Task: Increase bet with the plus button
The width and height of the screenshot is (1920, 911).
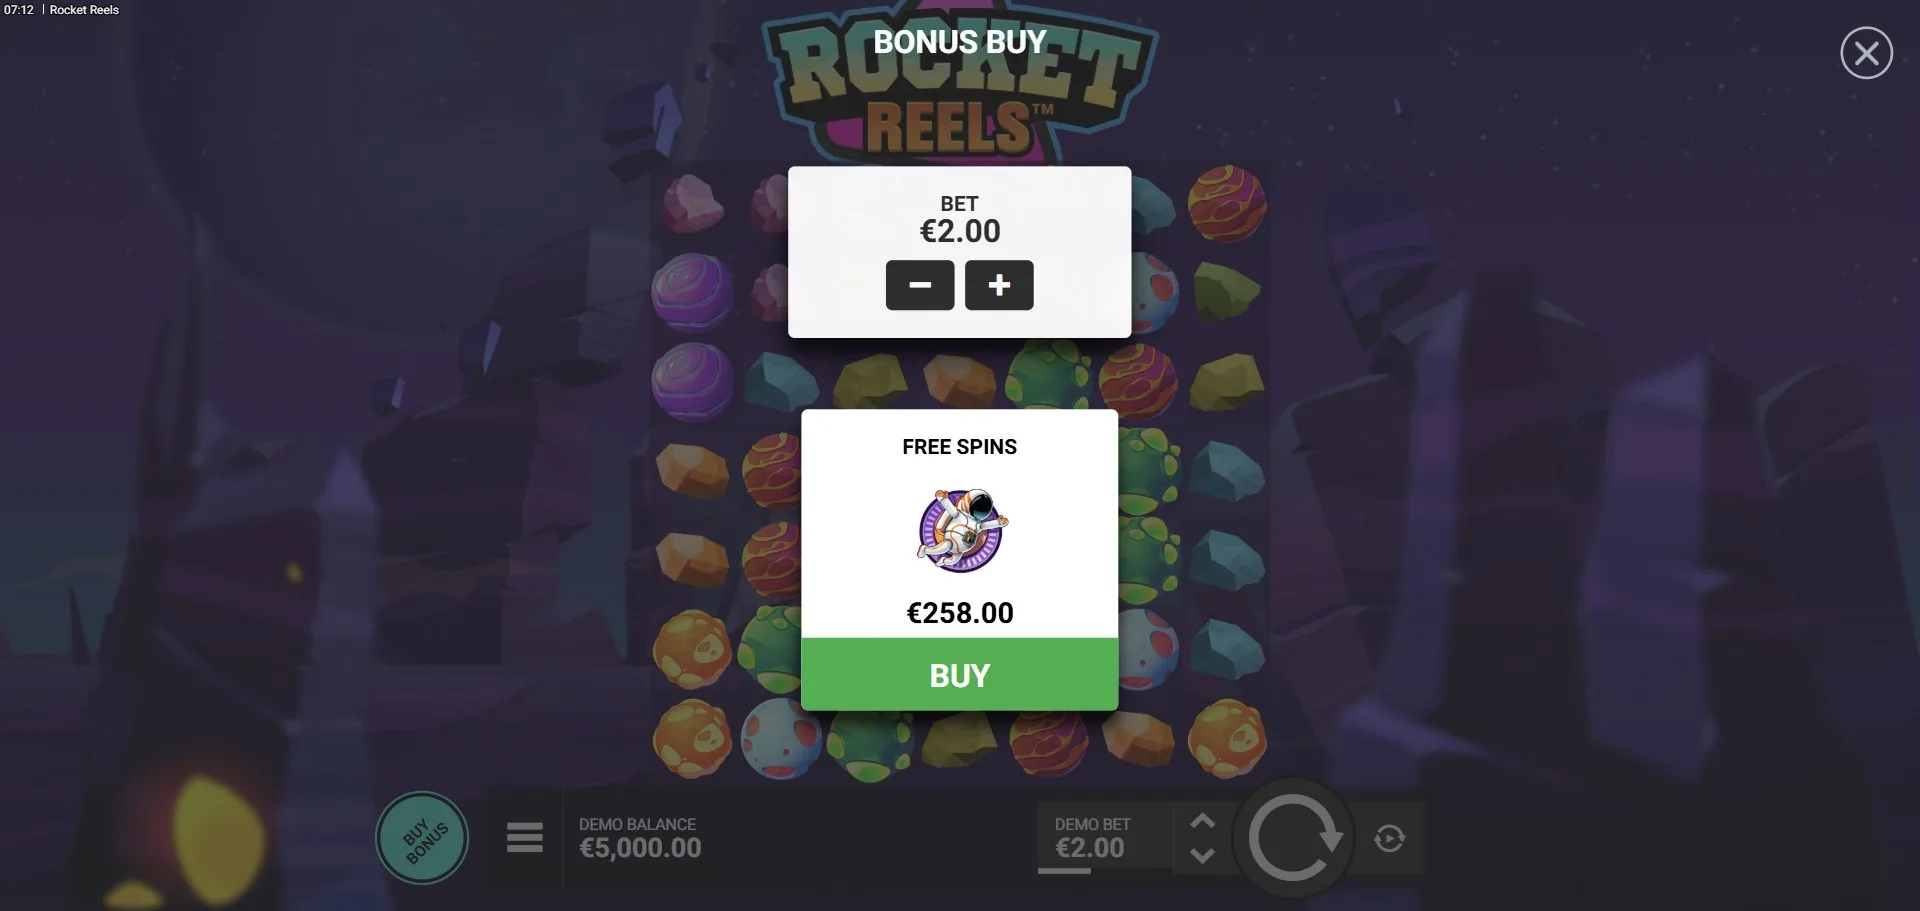Action: [x=999, y=285]
